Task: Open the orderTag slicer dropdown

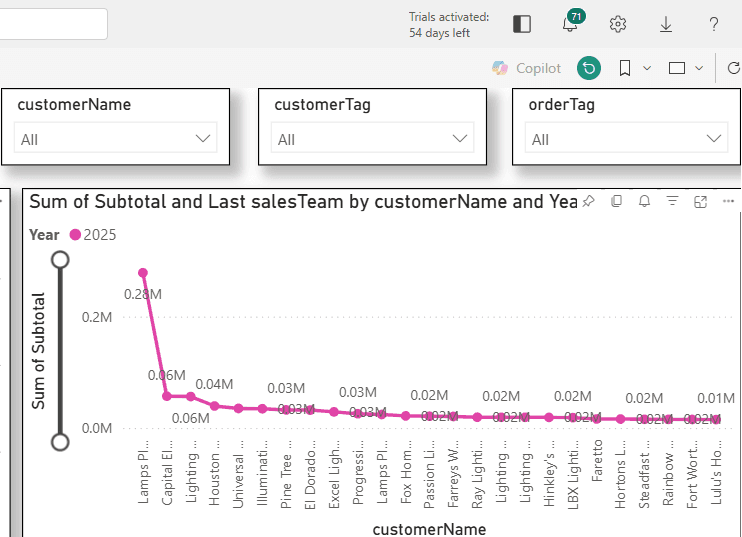Action: coord(627,138)
